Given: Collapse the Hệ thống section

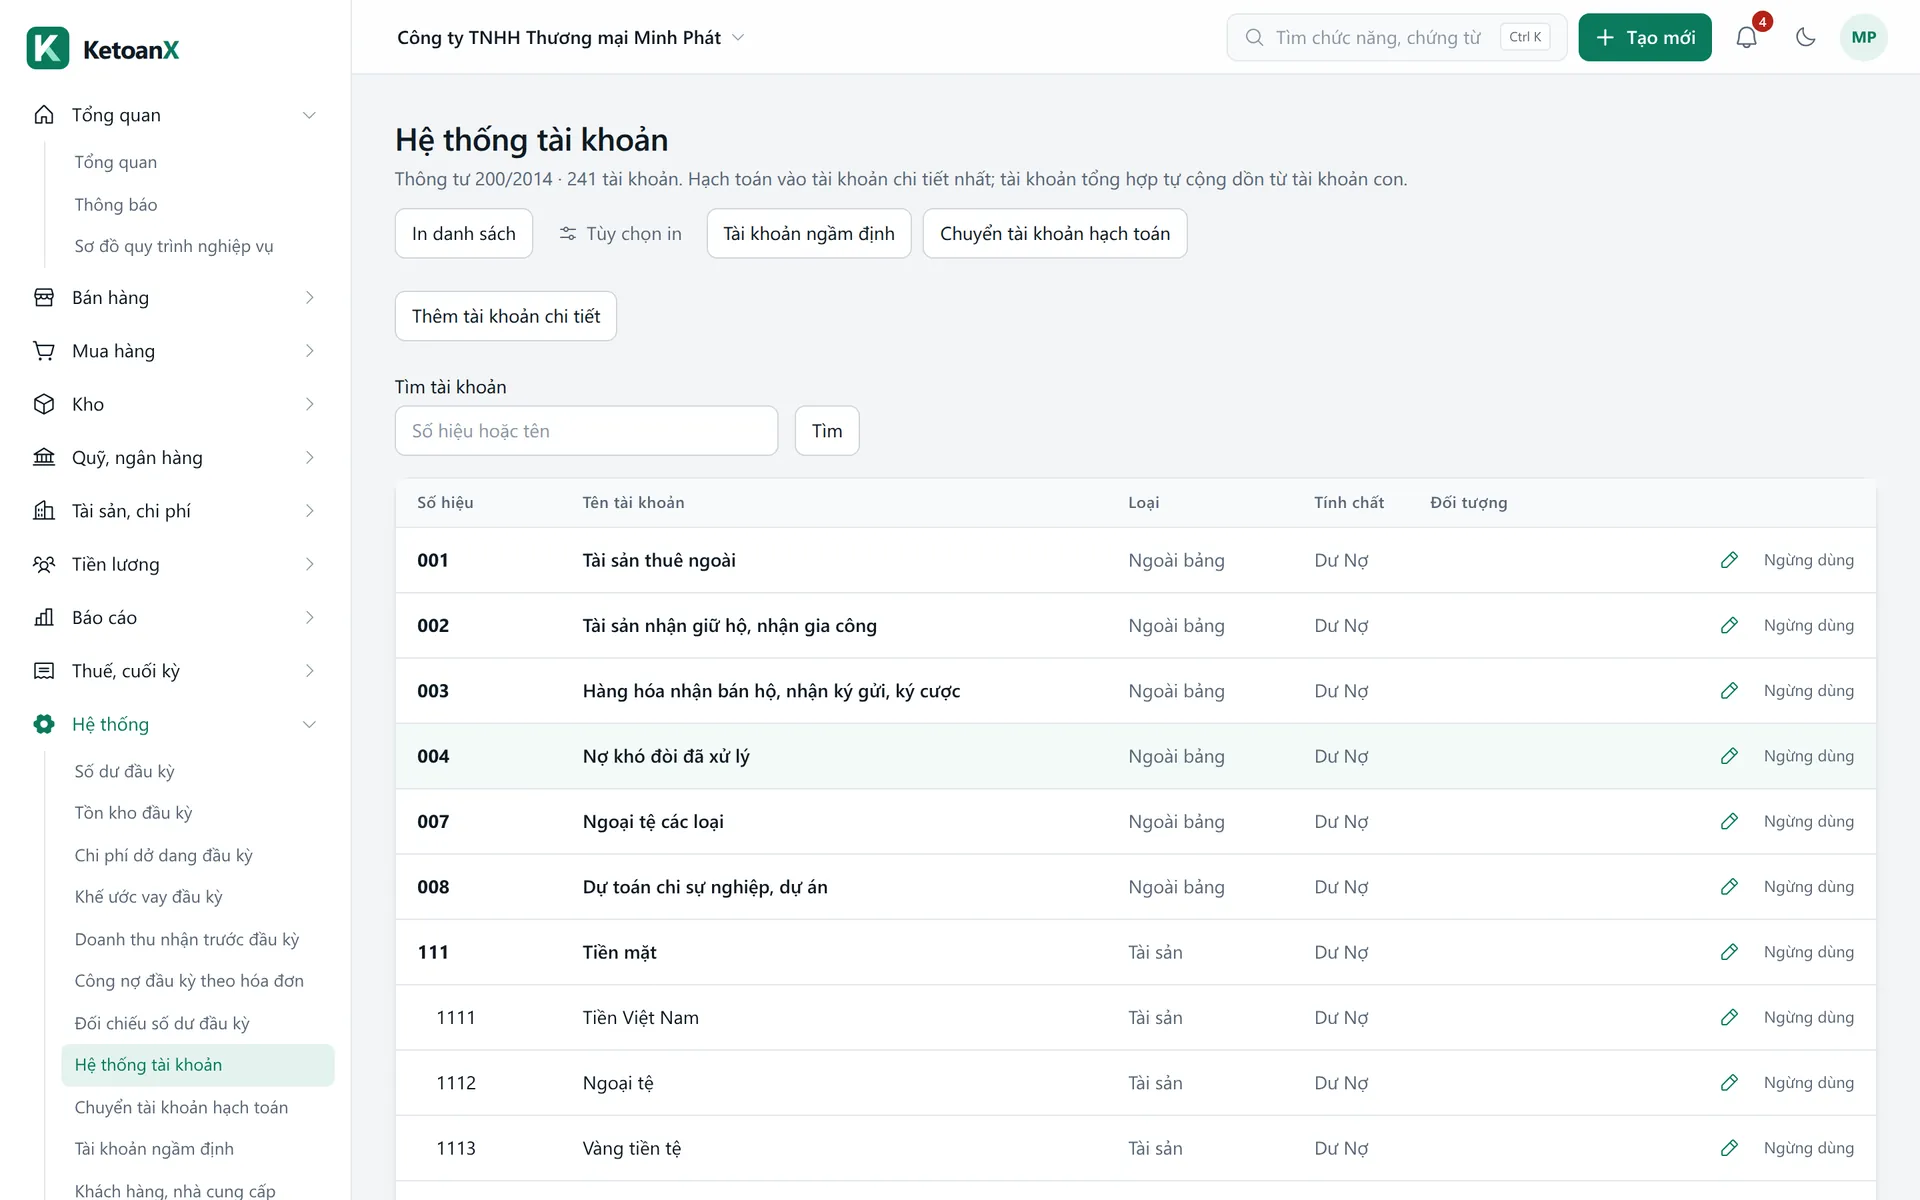Looking at the screenshot, I should click(175, 724).
